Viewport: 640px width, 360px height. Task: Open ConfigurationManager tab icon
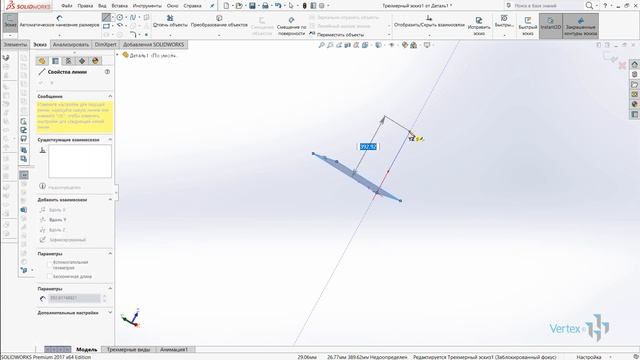tap(69, 61)
